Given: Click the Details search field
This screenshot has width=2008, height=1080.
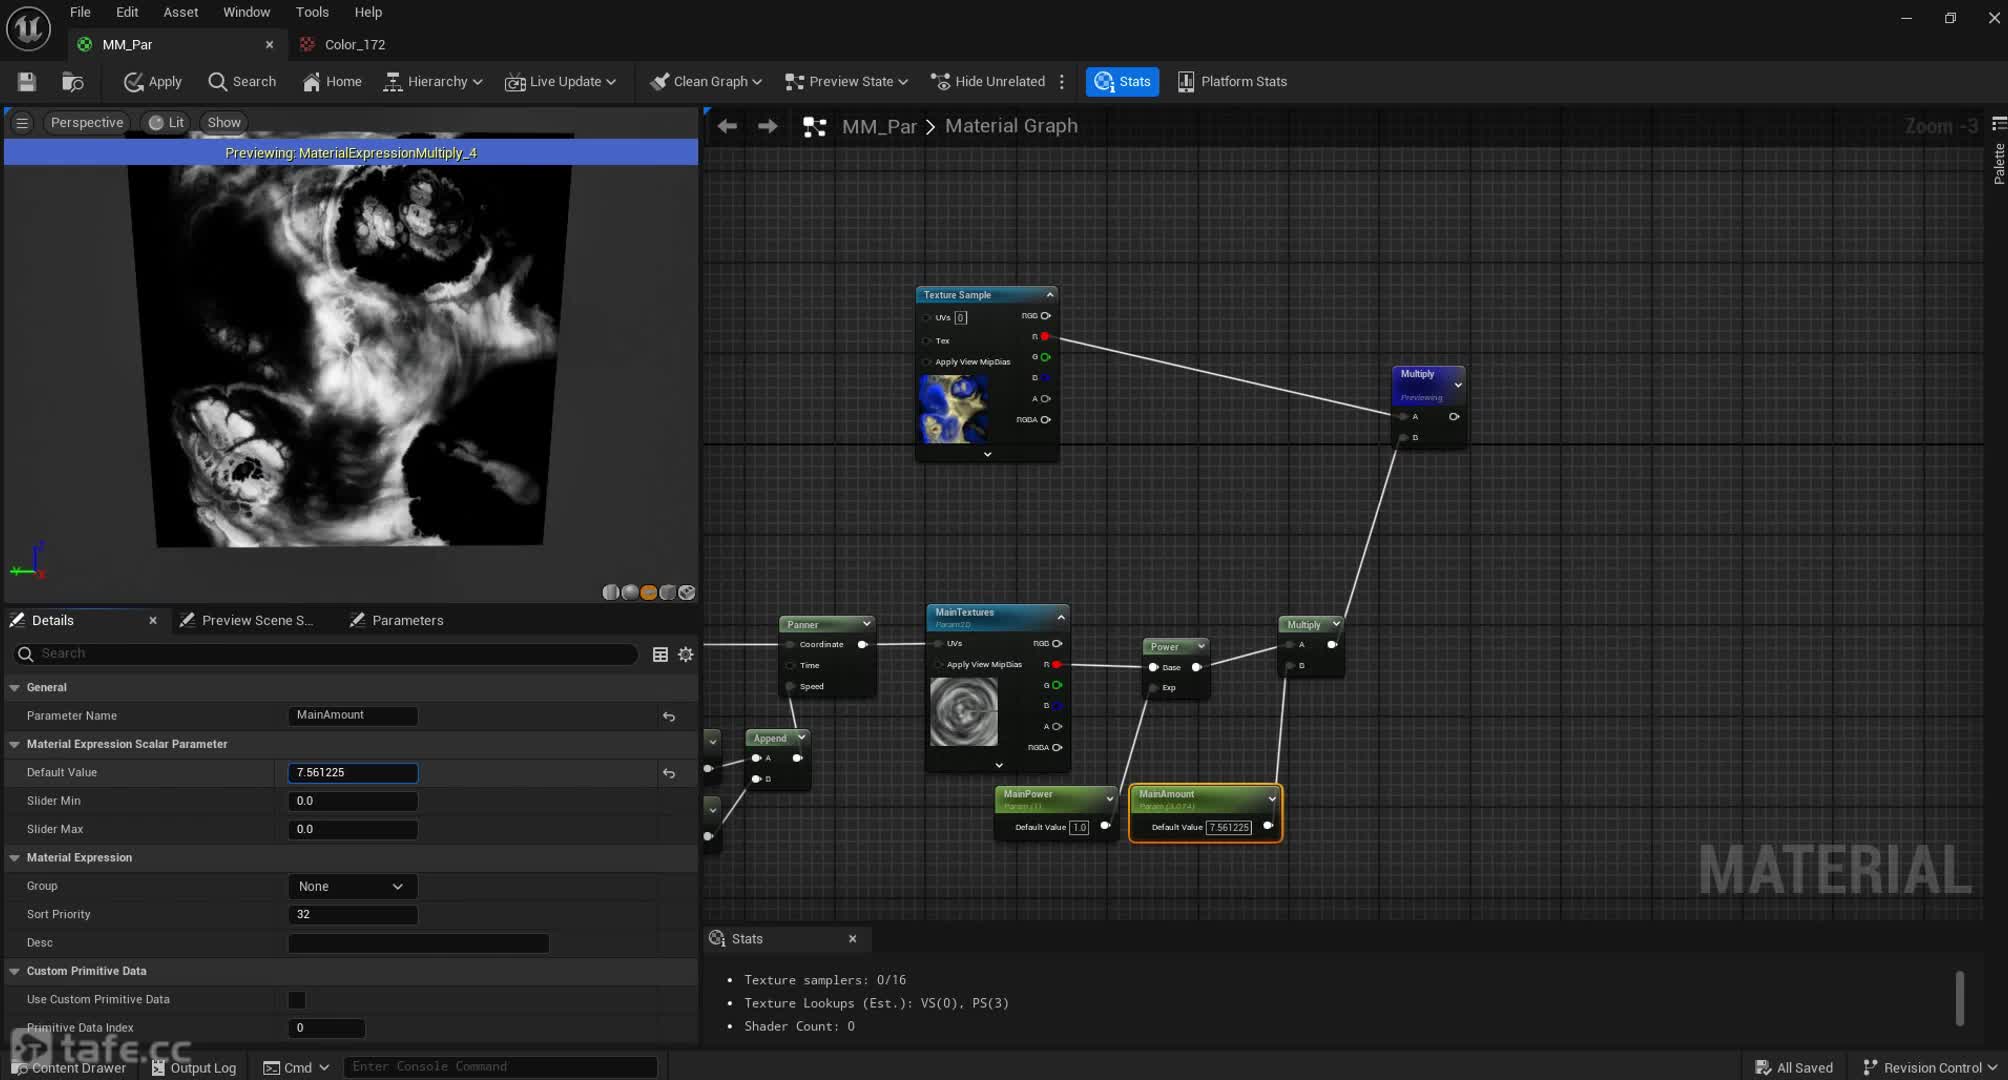Looking at the screenshot, I should [x=326, y=653].
